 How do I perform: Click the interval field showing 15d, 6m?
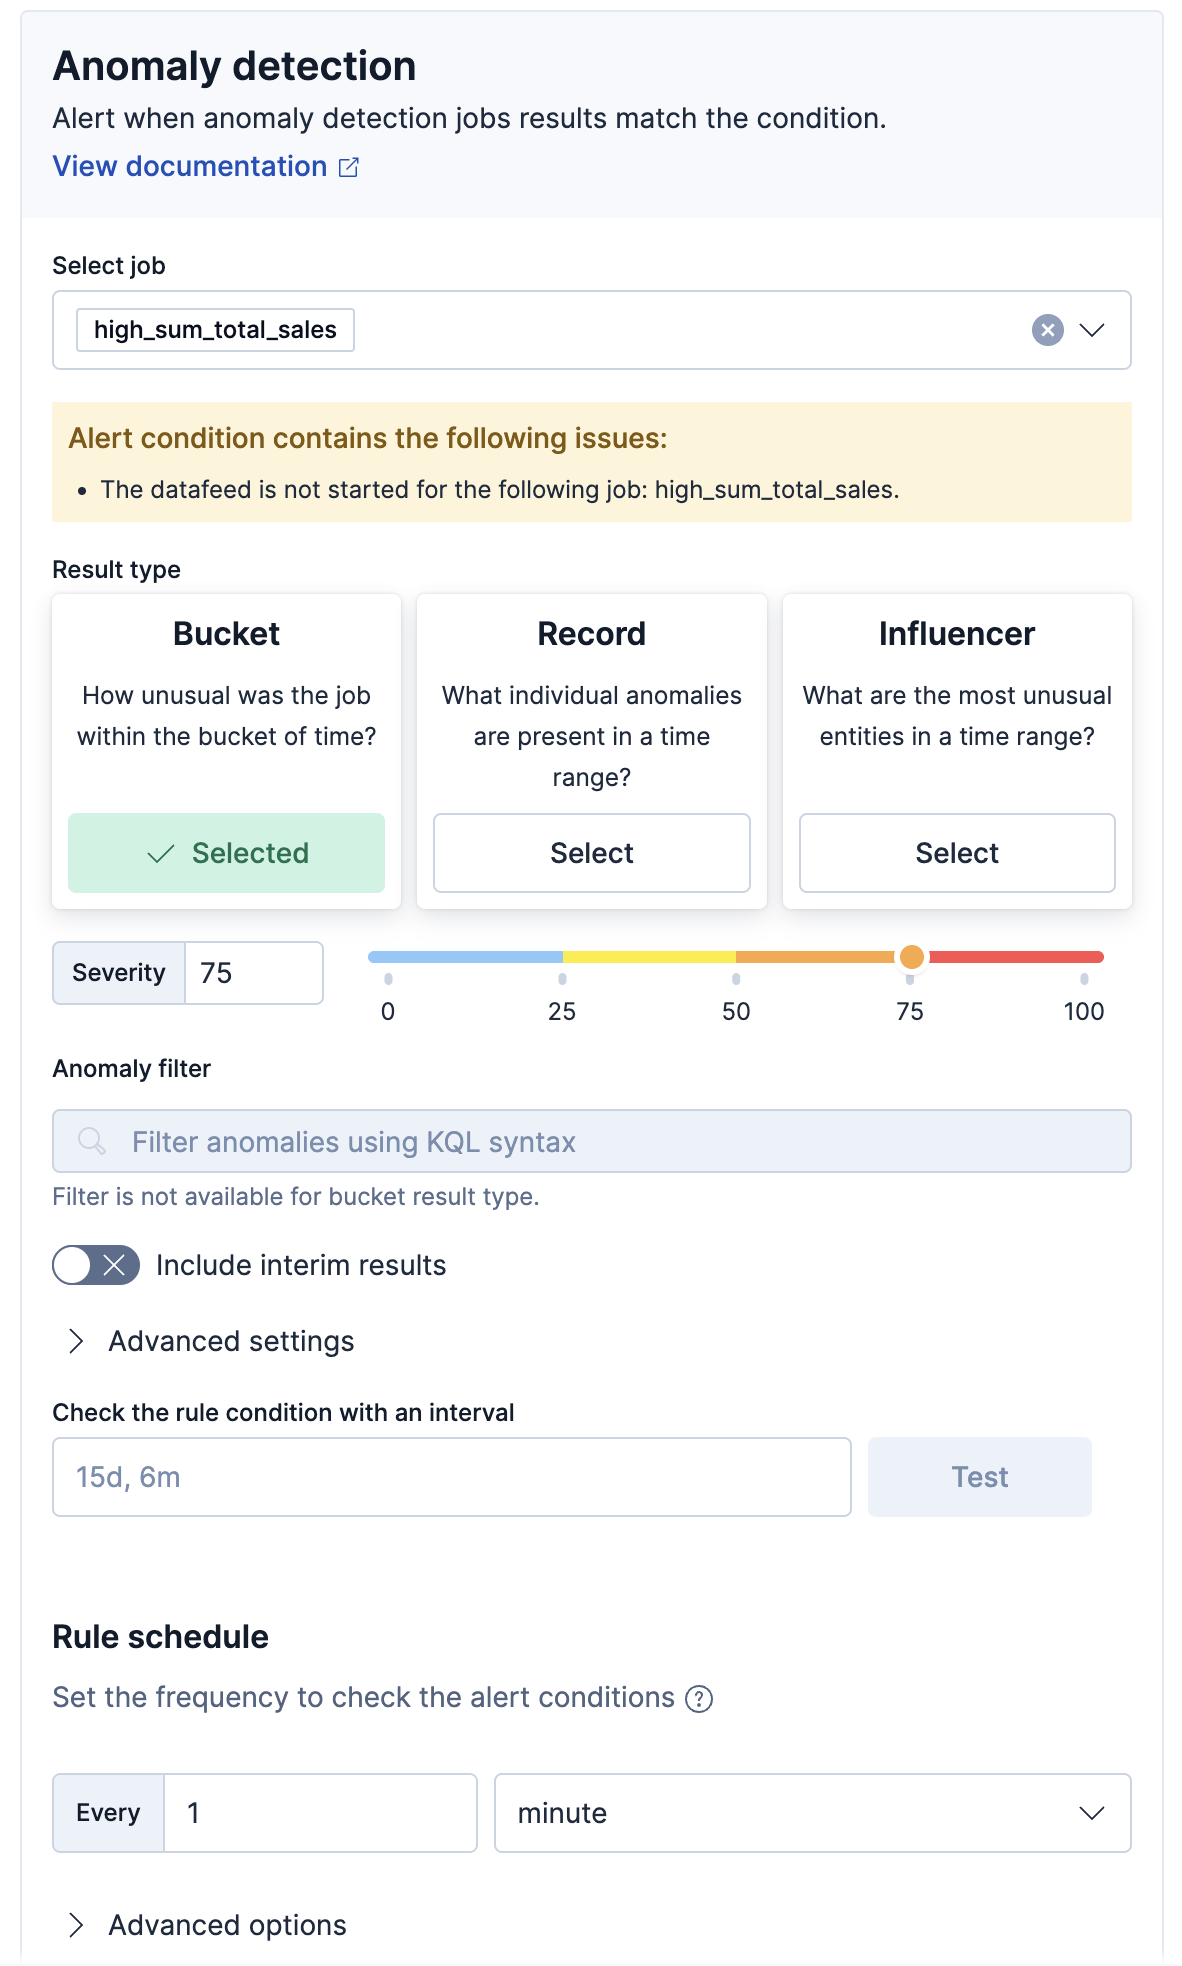451,1476
